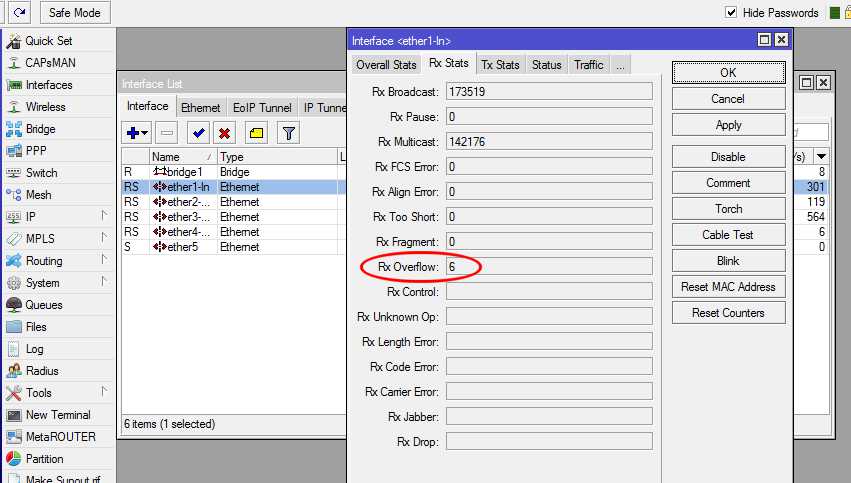This screenshot has height=483, width=851.
Task: Open the Switch sidebar entry
Action: 31,173
